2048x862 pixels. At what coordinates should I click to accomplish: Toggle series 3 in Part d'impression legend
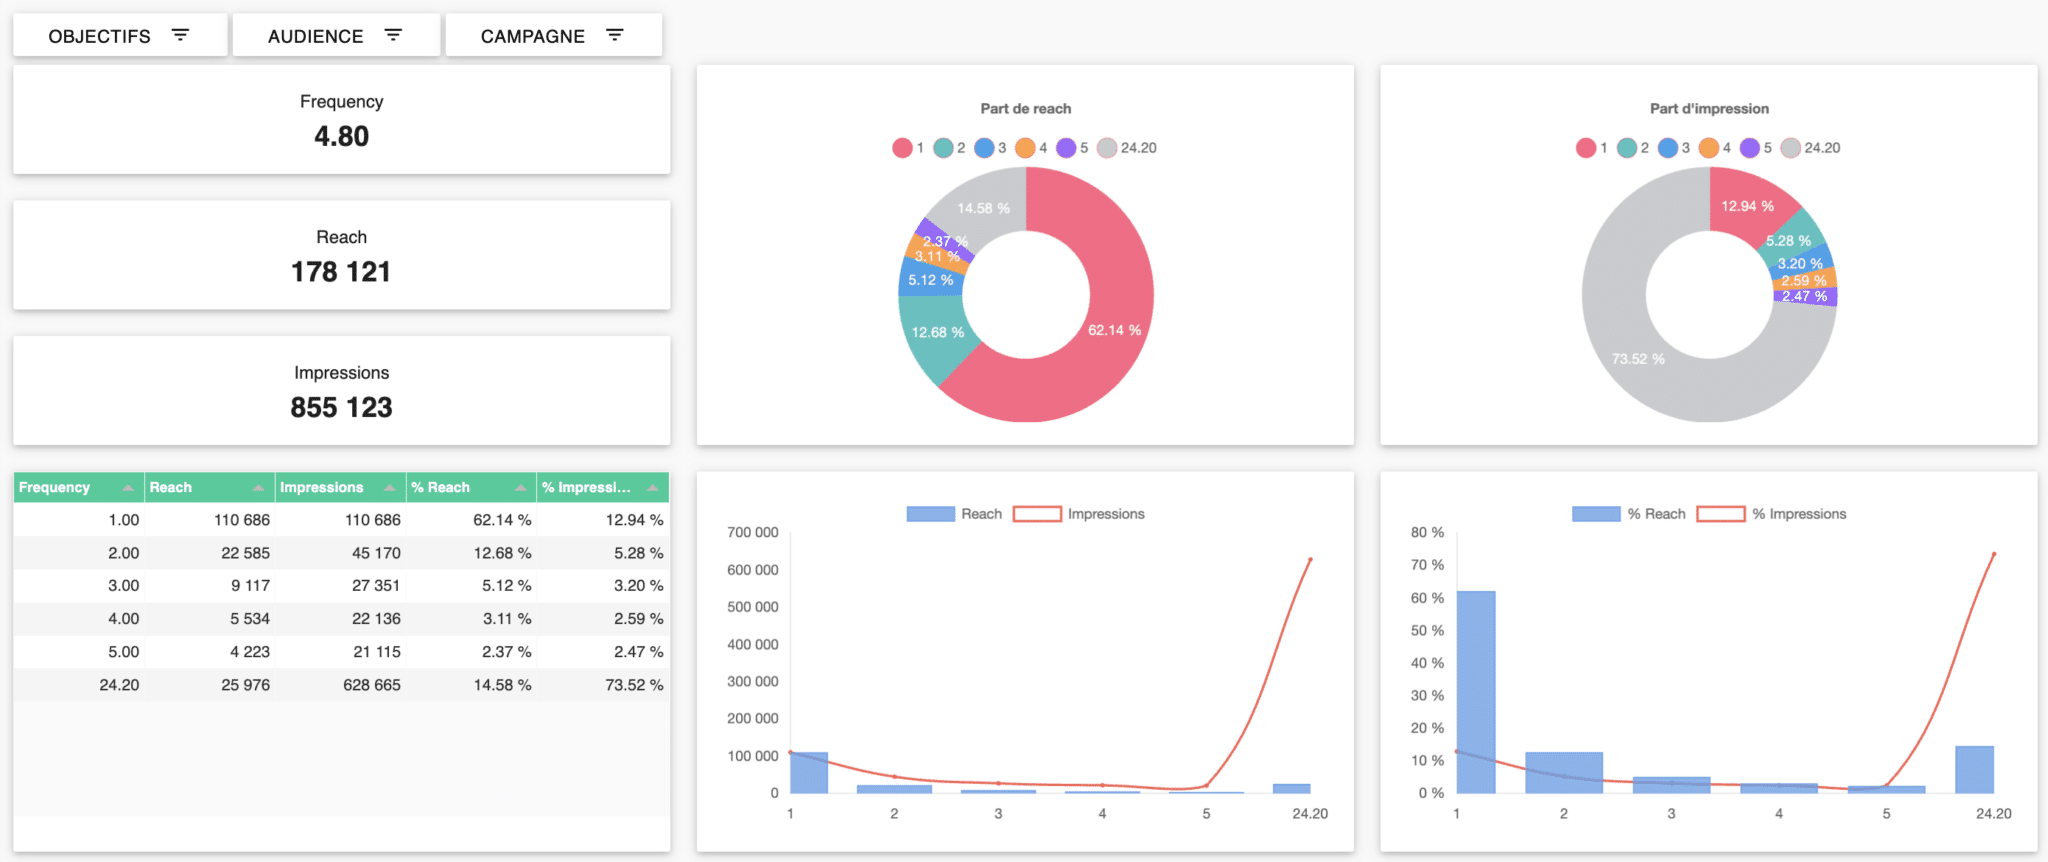pos(1674,148)
